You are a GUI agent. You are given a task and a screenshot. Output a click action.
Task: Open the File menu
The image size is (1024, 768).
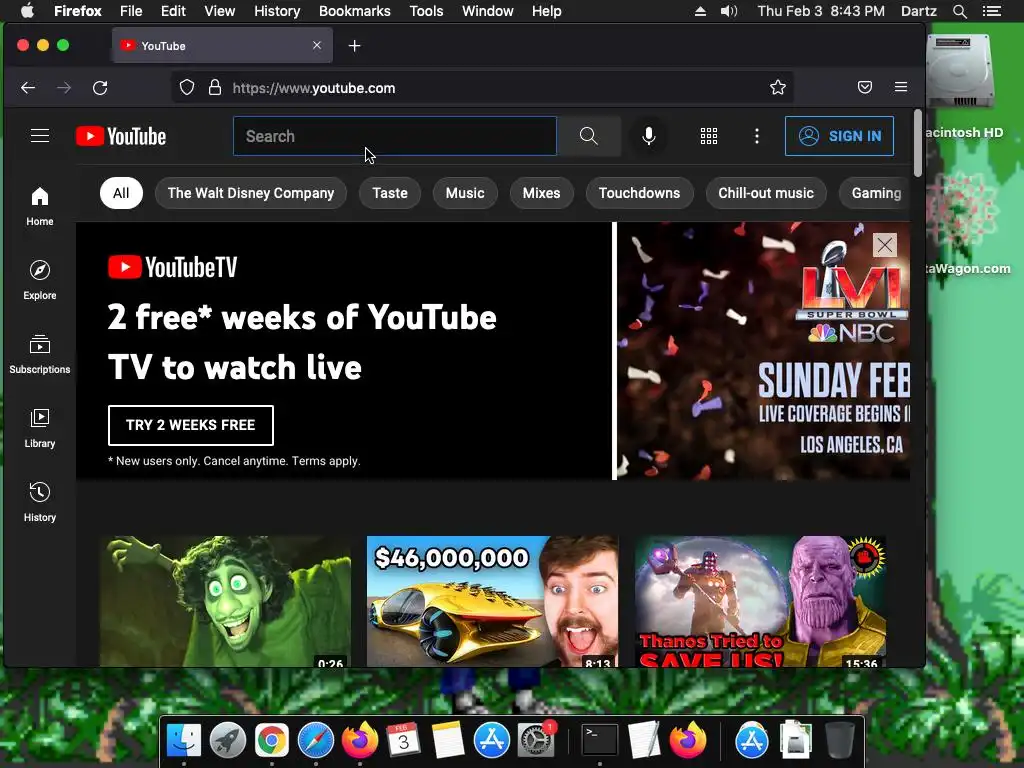(131, 11)
